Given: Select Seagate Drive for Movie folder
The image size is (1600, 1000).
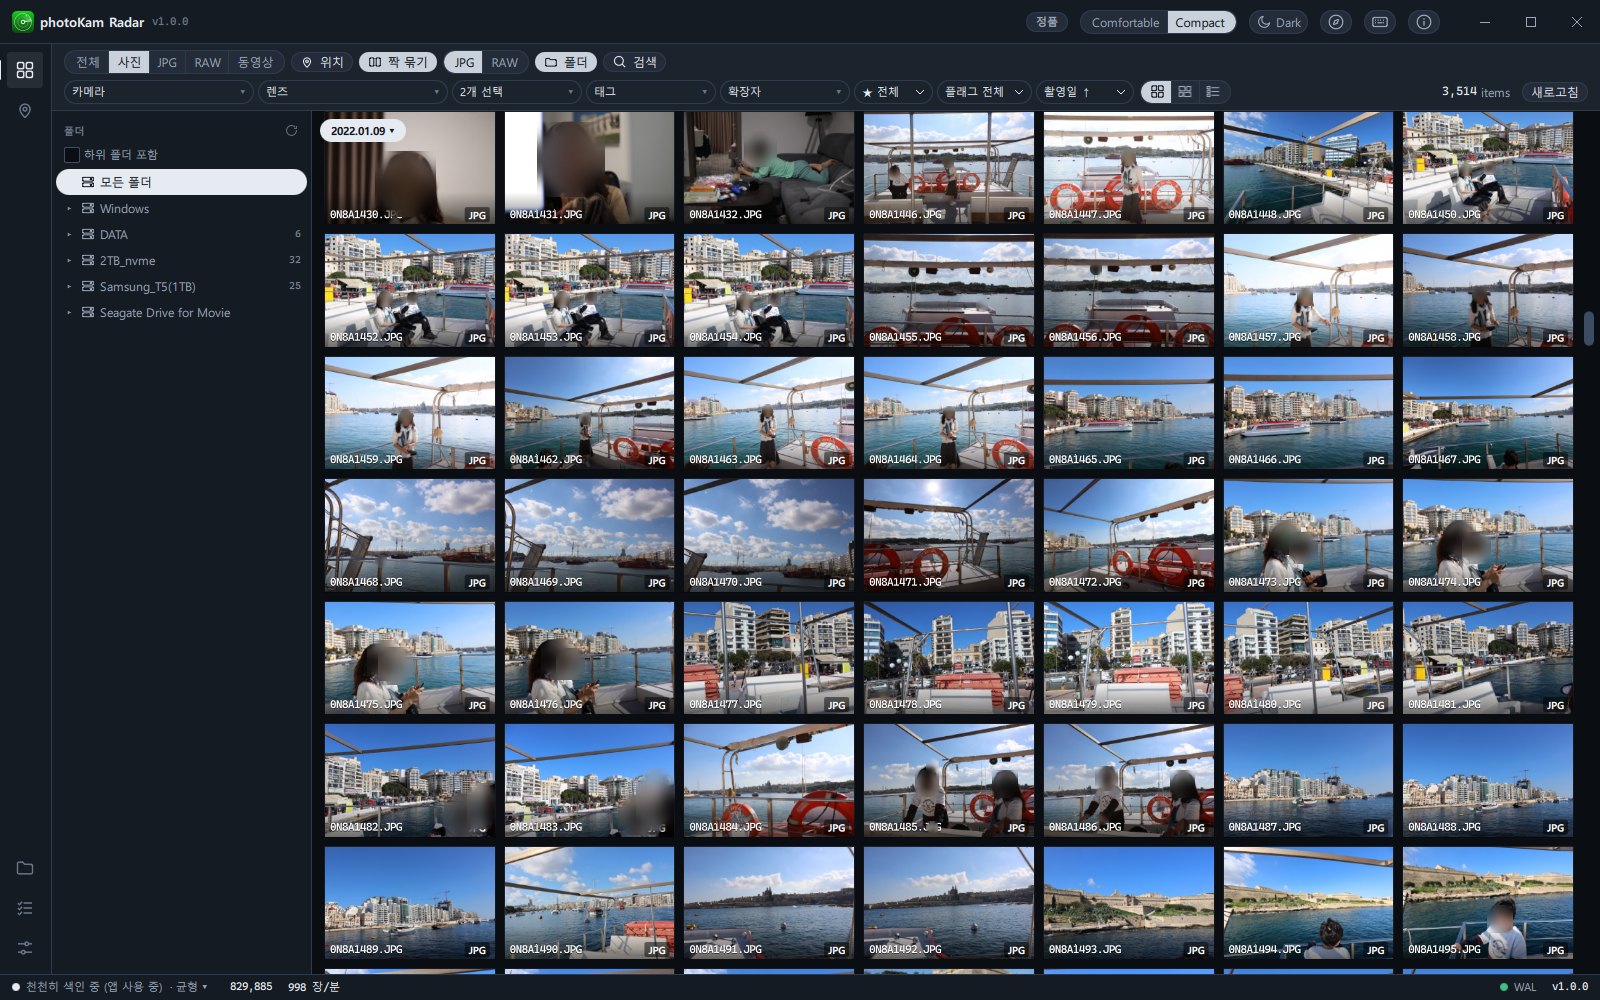Looking at the screenshot, I should (181, 312).
